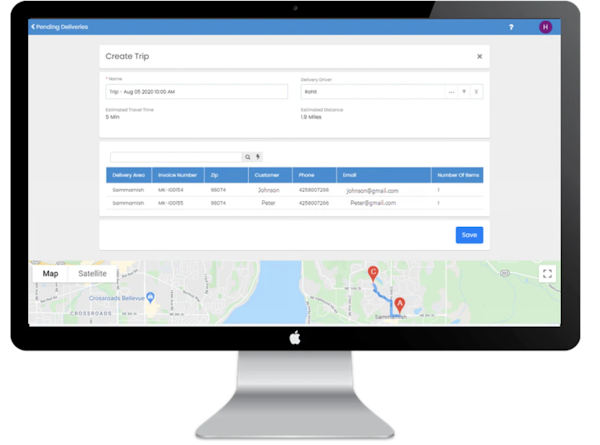Toggle map fullscreen view
This screenshot has width=600, height=445.
tap(547, 273)
